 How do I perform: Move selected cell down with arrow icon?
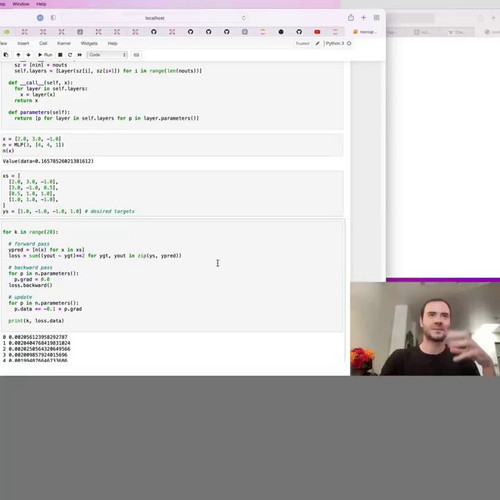[28, 55]
